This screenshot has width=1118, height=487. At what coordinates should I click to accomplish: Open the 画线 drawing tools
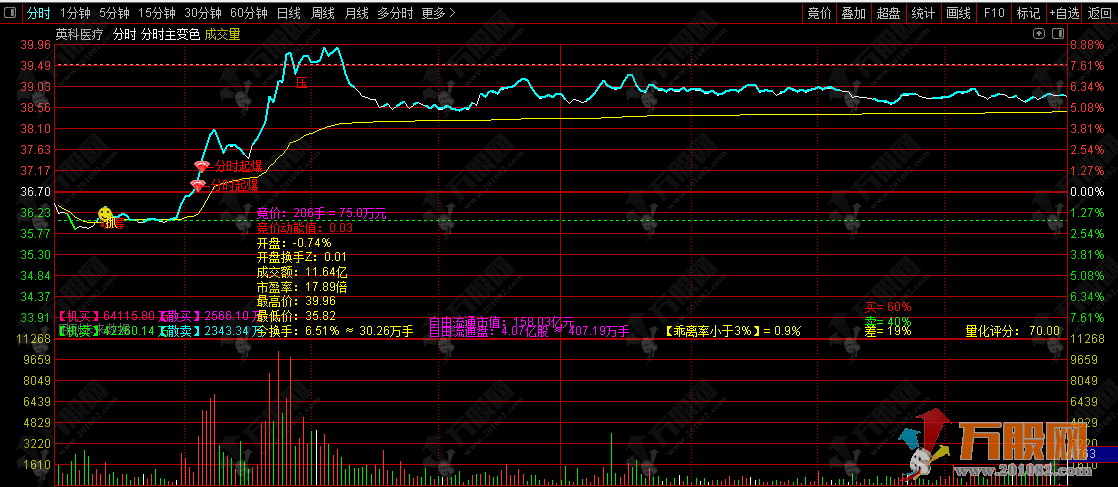pyautogui.click(x=958, y=13)
